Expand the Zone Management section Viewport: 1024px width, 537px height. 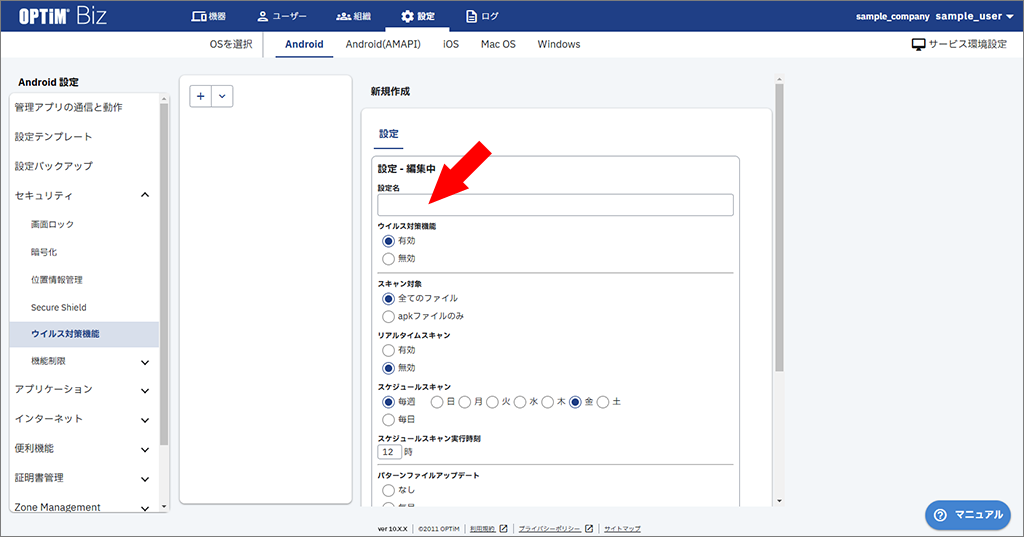point(145,508)
